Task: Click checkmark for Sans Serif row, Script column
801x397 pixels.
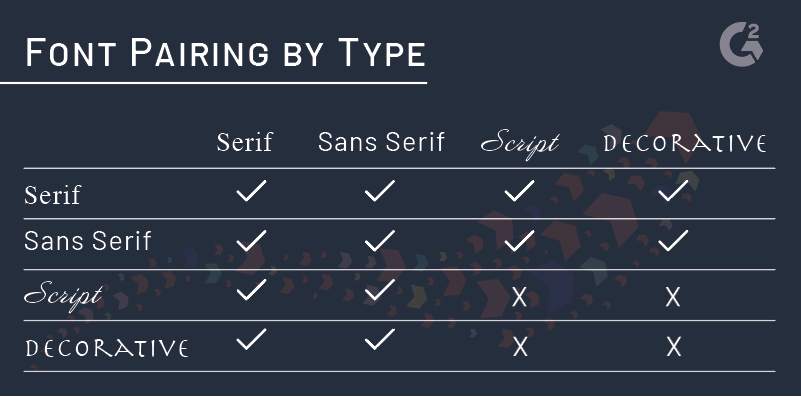Action: (x=520, y=241)
